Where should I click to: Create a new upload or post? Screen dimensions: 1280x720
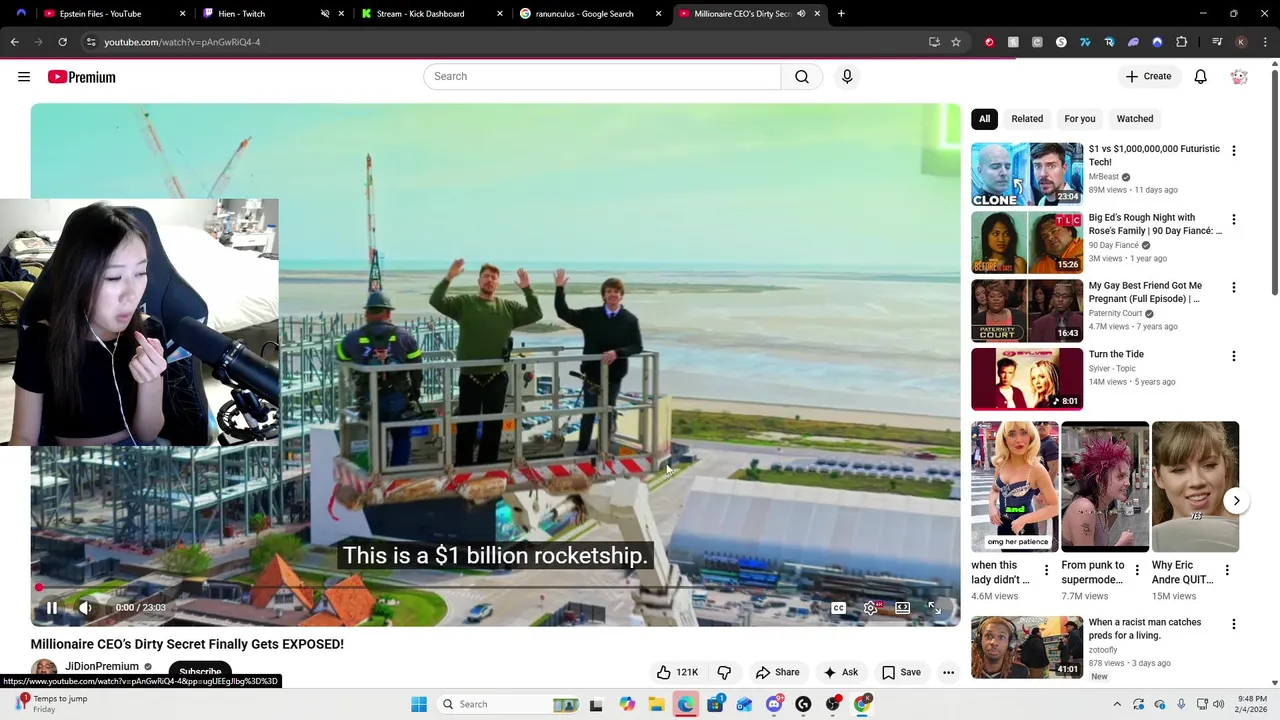(1148, 76)
